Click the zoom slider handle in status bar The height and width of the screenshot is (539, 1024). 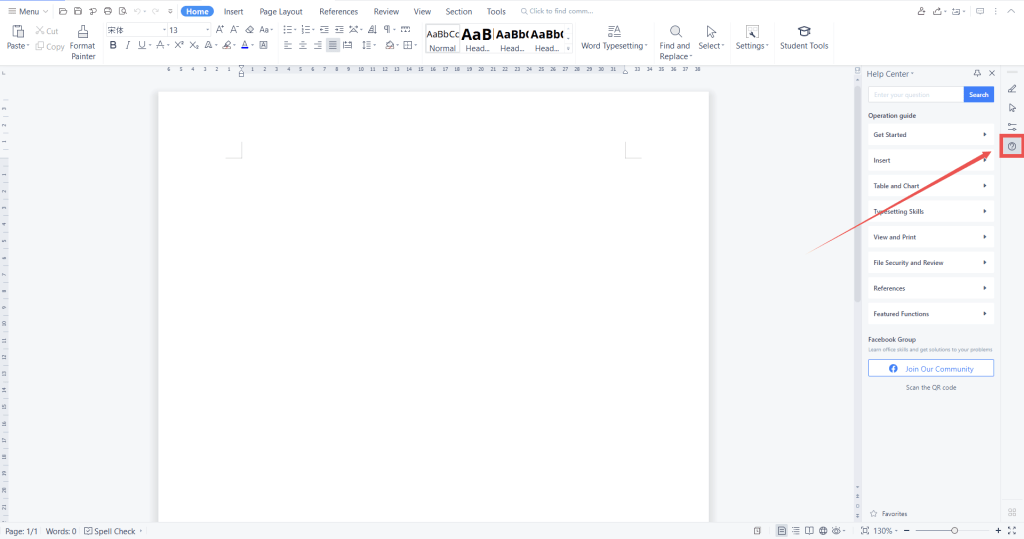coord(954,531)
